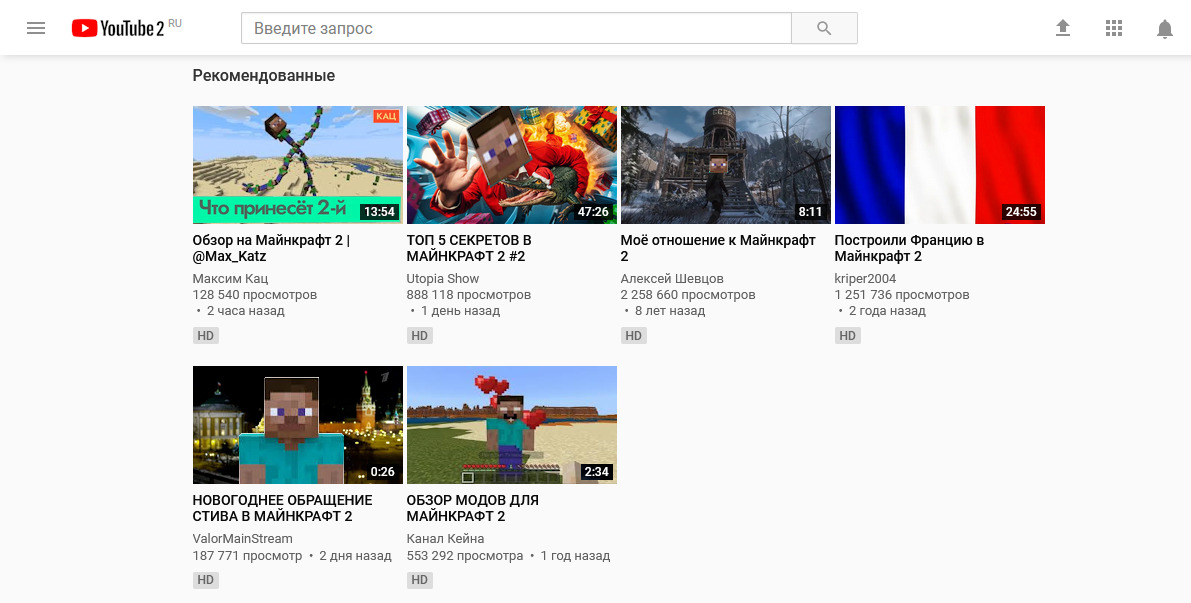The width and height of the screenshot is (1191, 603).
Task: Click the '47:26' duration badge
Action: pos(593,212)
